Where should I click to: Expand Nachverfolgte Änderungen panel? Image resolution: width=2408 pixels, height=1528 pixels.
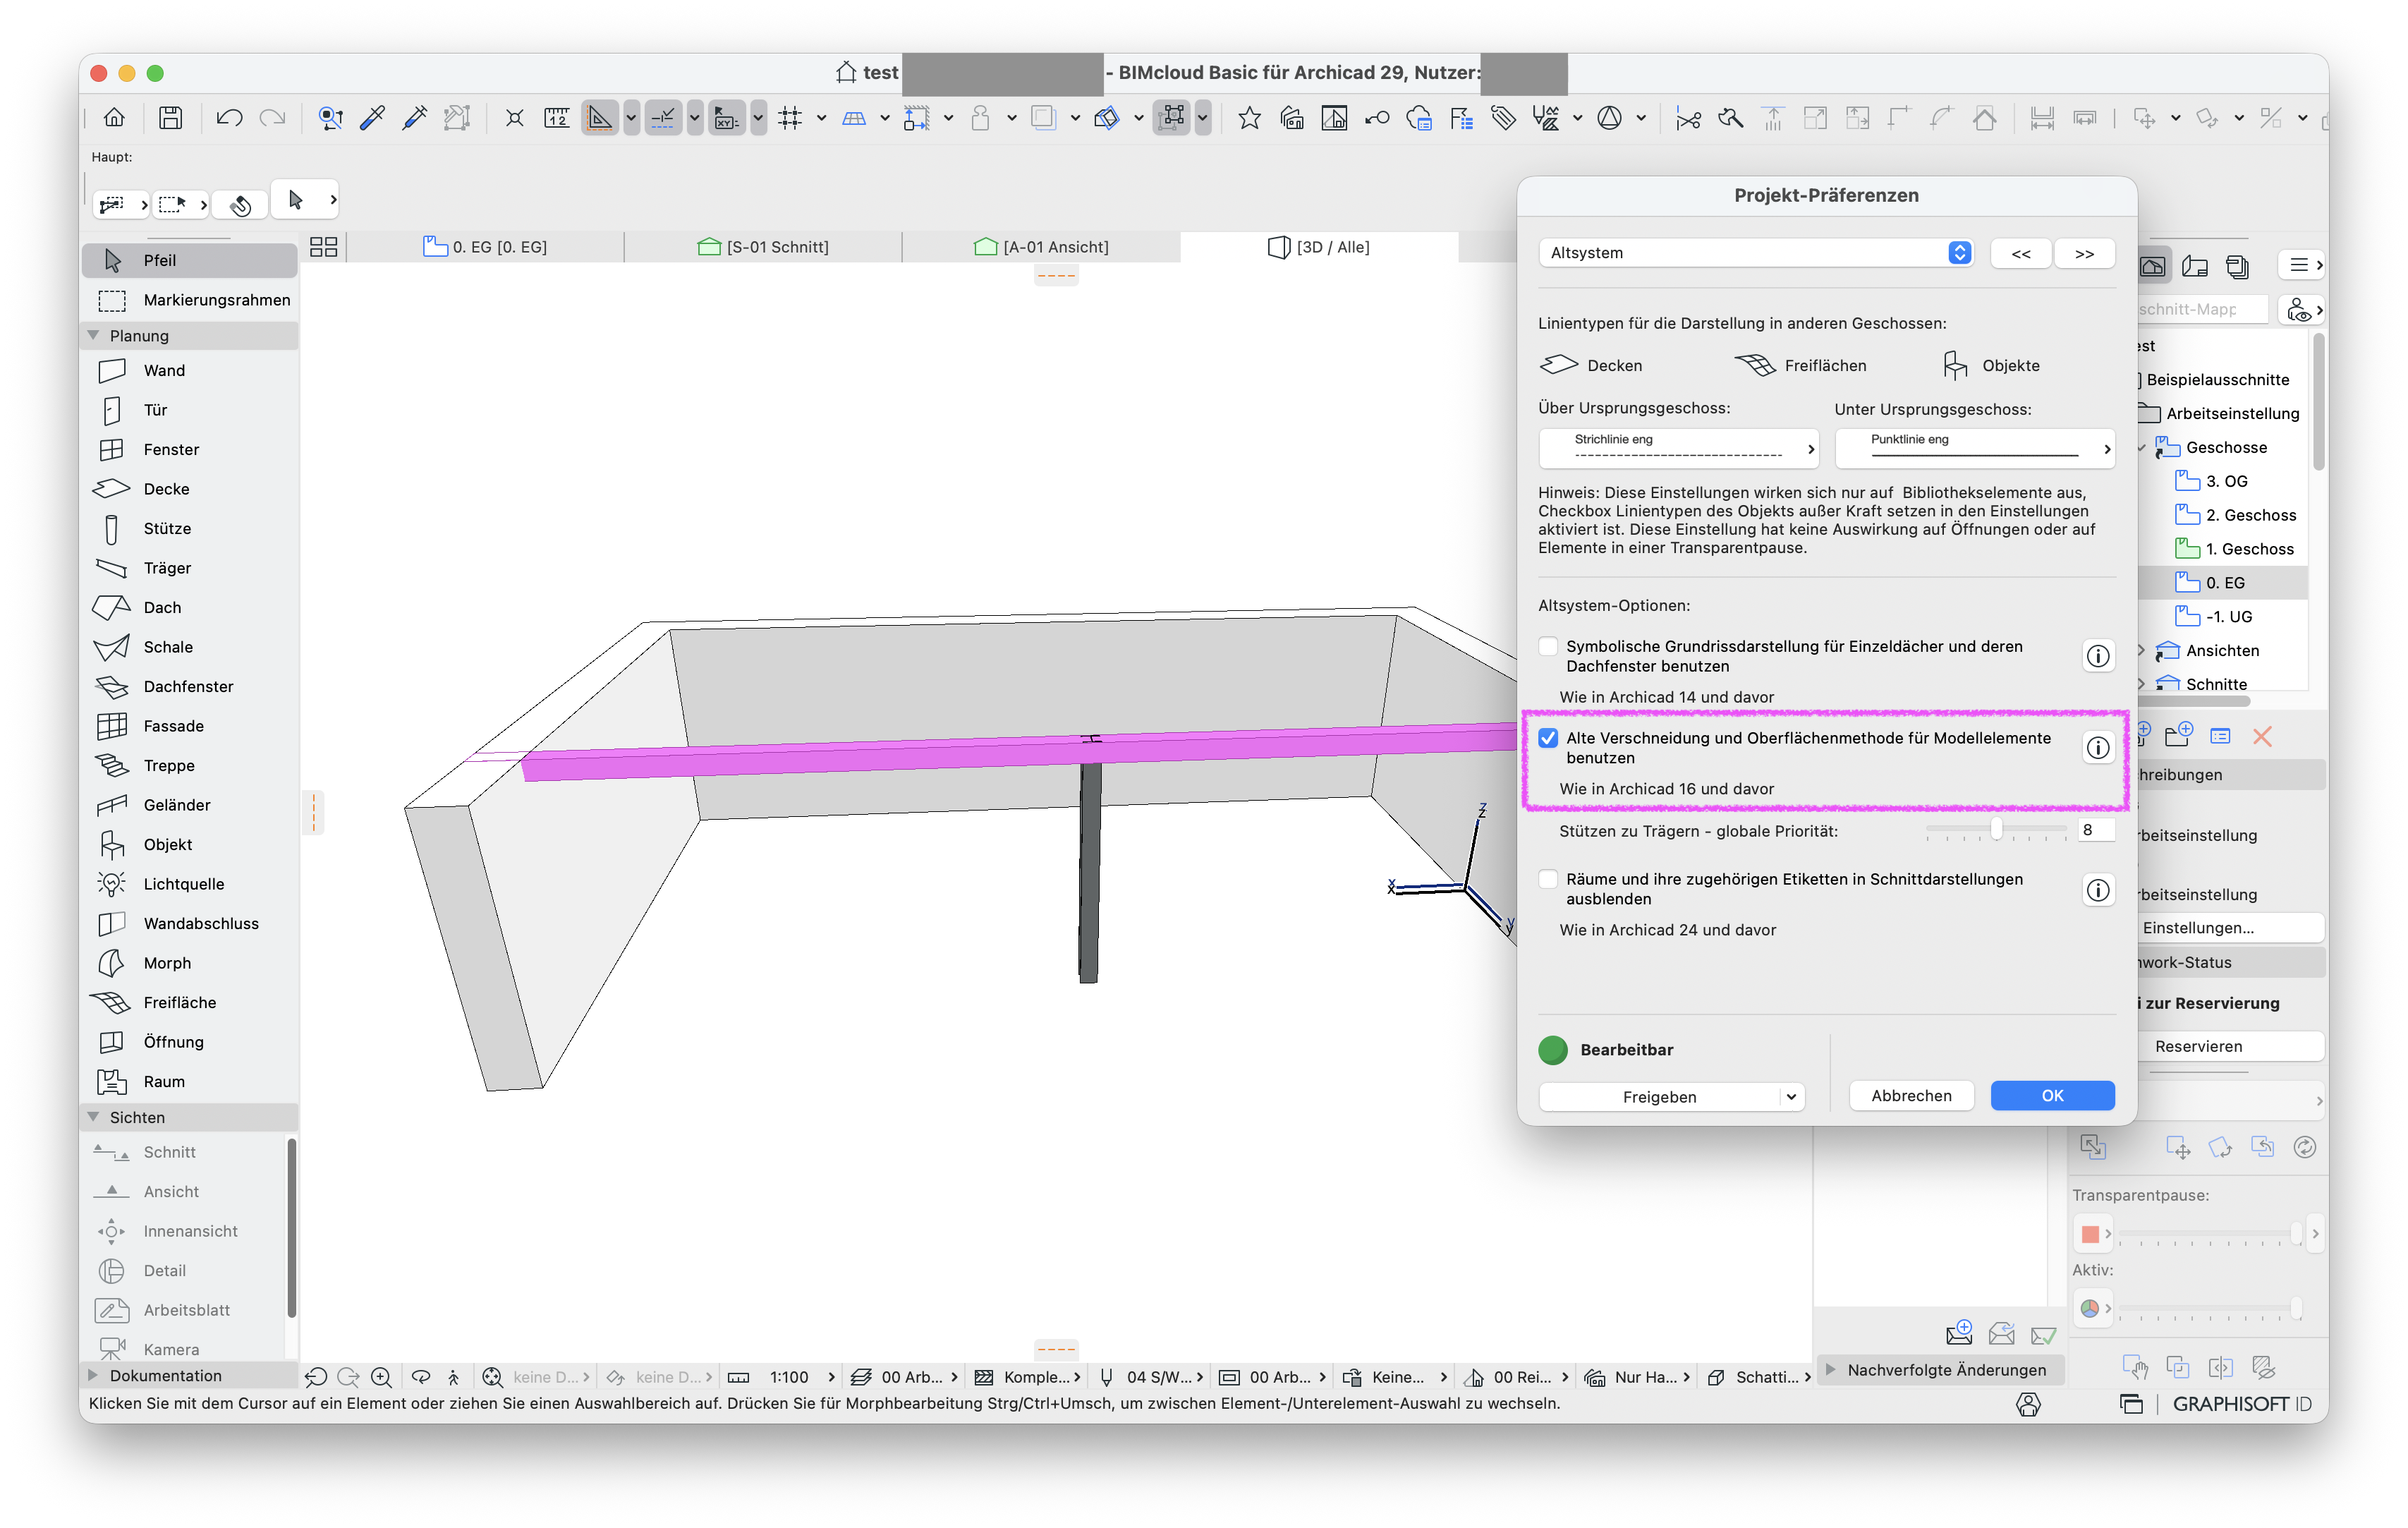(x=1831, y=1369)
